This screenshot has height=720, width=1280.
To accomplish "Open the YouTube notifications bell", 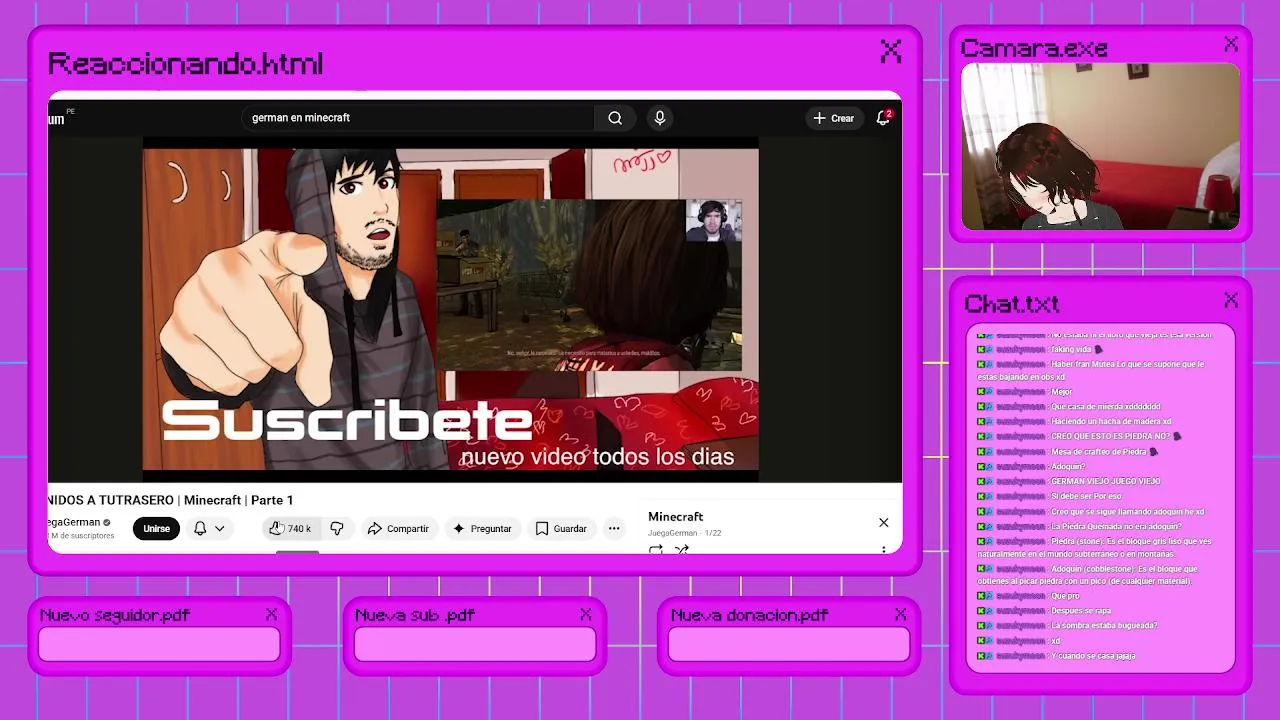I will click(x=883, y=118).
